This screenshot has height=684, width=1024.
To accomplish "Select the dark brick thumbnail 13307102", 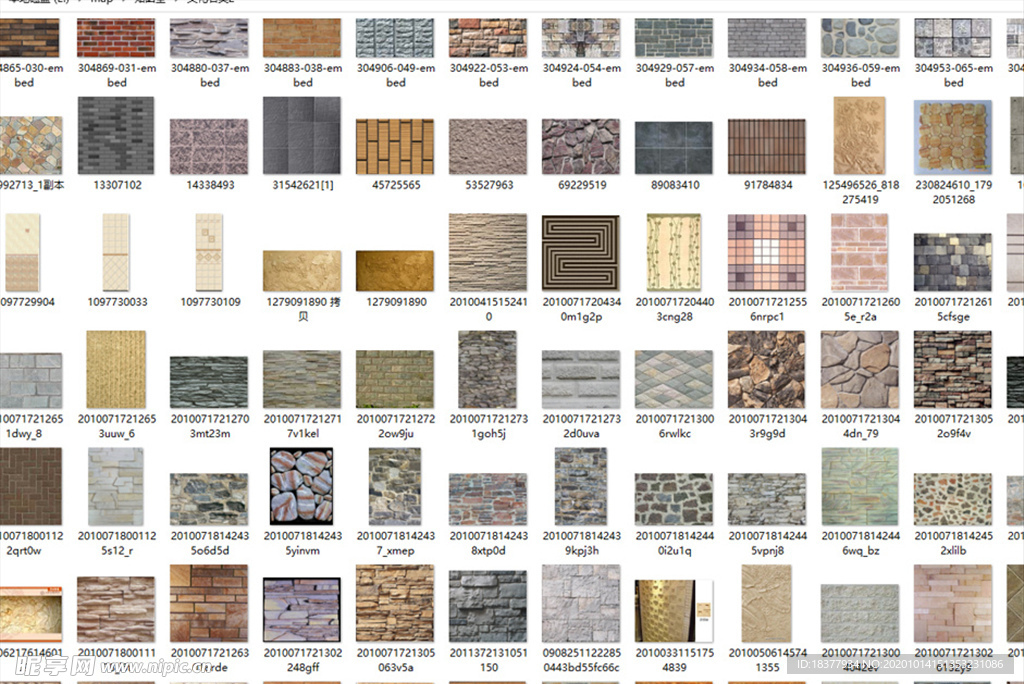I will [116, 135].
